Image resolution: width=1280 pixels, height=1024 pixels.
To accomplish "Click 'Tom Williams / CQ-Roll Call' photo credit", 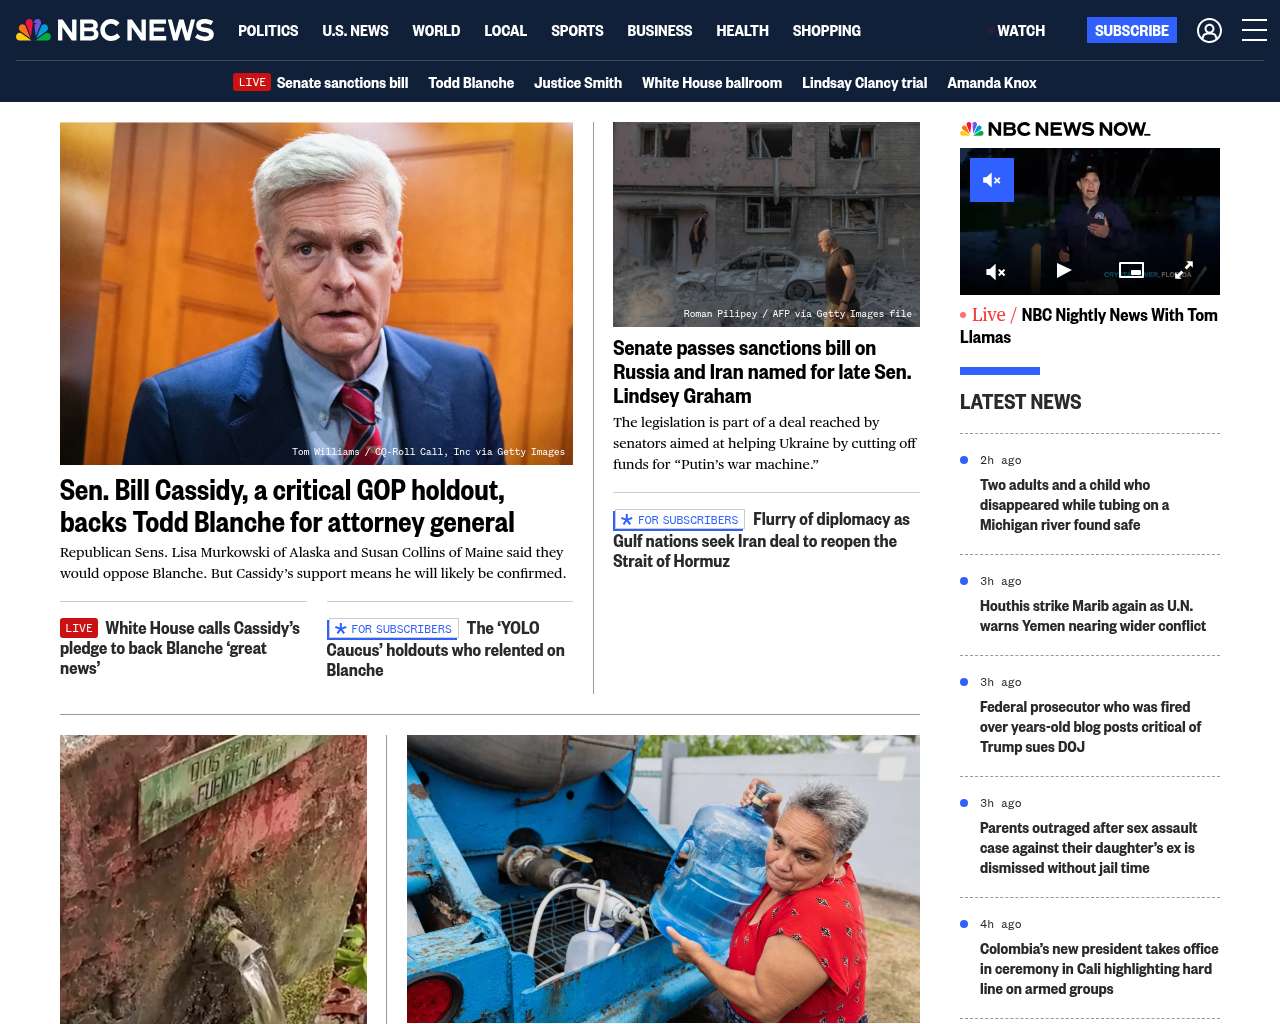I will [x=428, y=452].
